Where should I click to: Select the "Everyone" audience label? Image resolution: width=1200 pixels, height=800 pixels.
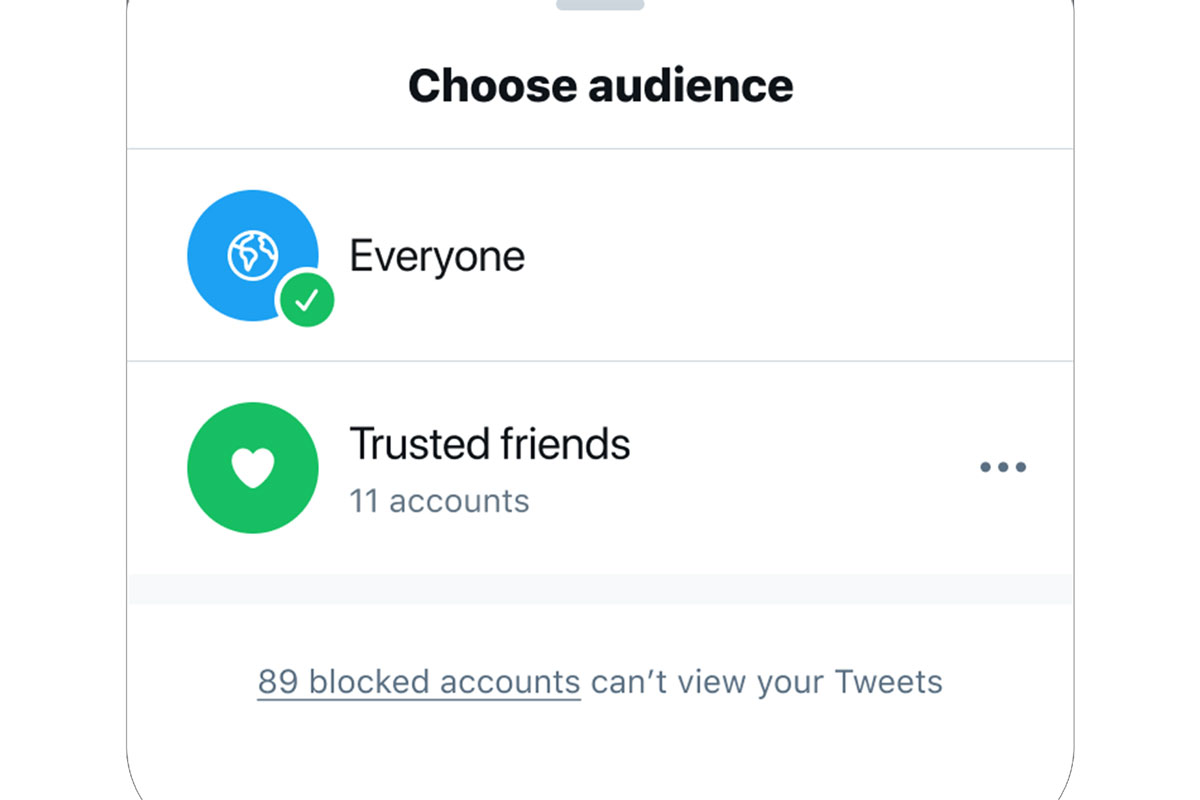point(437,257)
